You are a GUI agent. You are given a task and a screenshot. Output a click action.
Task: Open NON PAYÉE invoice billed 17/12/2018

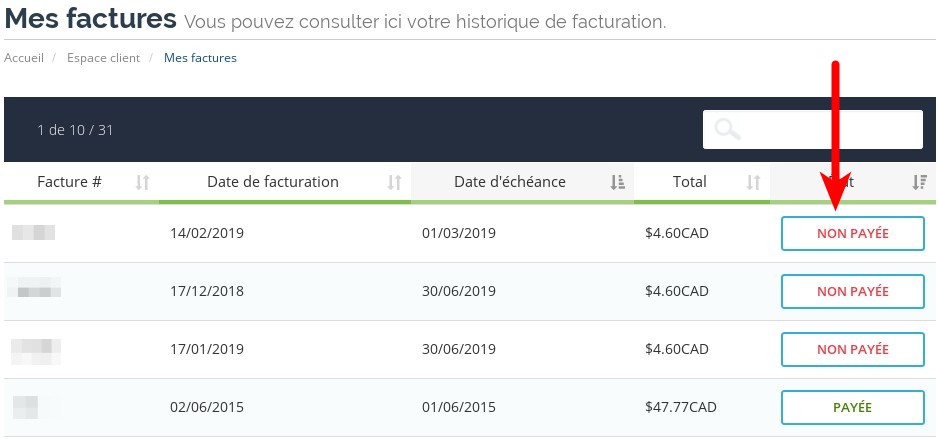tap(852, 291)
